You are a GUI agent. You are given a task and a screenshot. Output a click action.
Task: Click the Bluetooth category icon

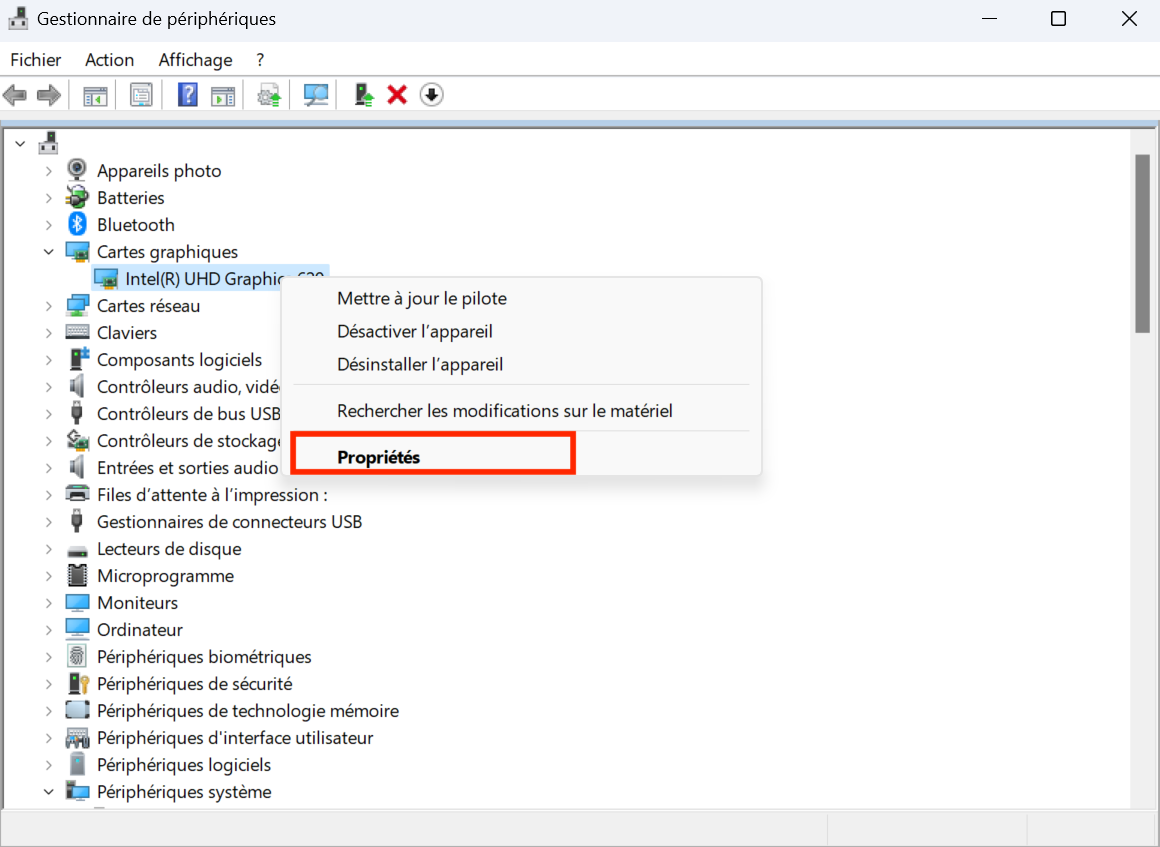pos(77,225)
